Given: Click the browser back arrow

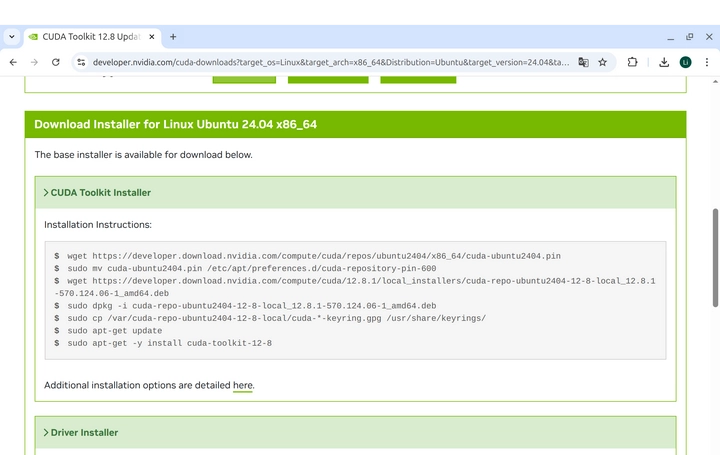Looking at the screenshot, I should coord(13,62).
